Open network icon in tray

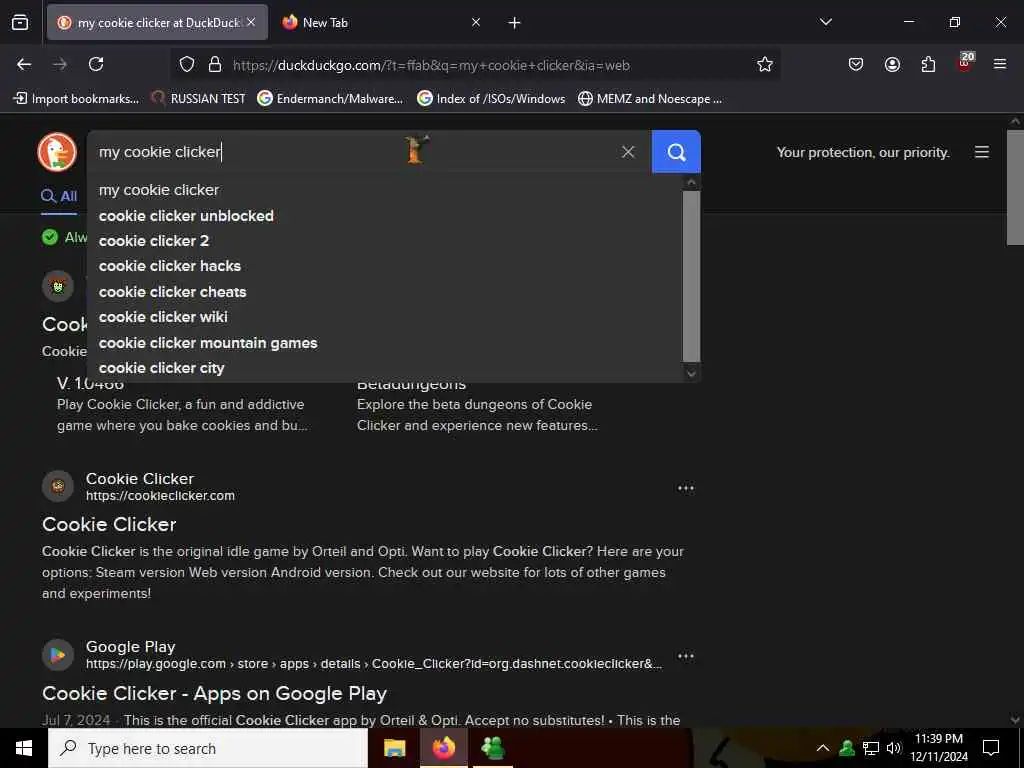871,748
